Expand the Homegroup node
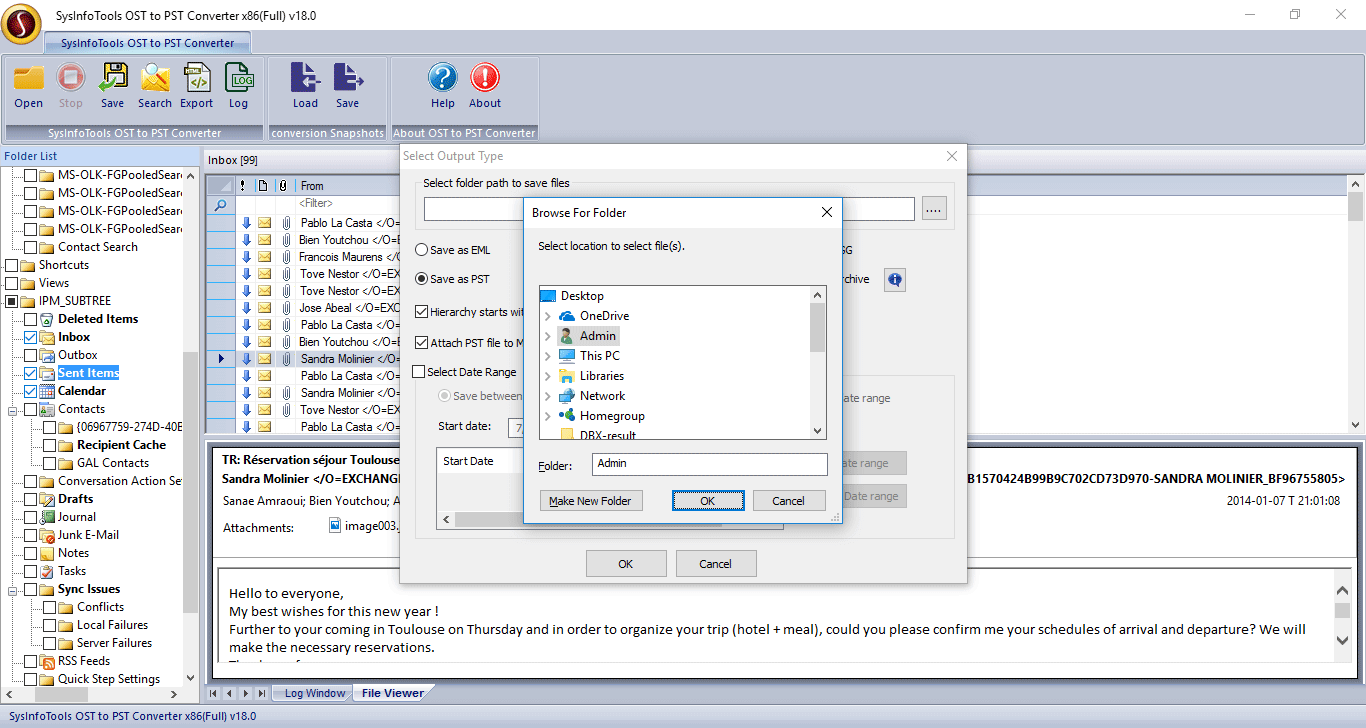The image size is (1366, 728). pos(548,416)
